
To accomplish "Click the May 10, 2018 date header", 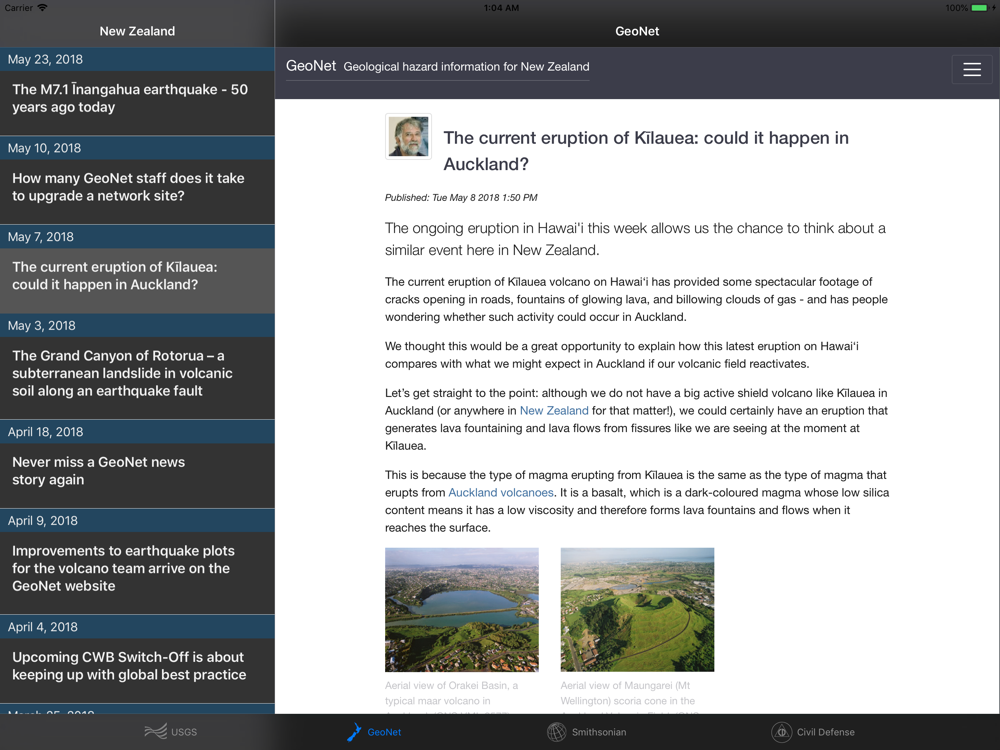I will point(137,148).
